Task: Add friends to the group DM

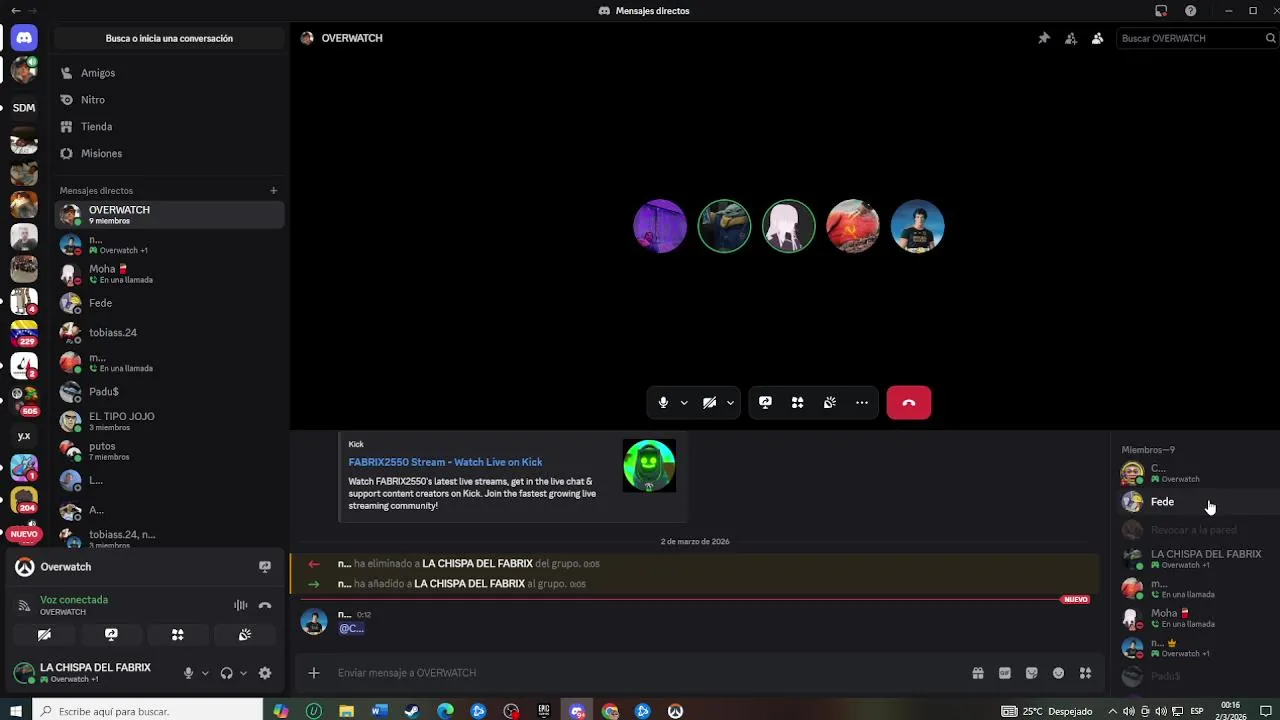Action: (1071, 38)
